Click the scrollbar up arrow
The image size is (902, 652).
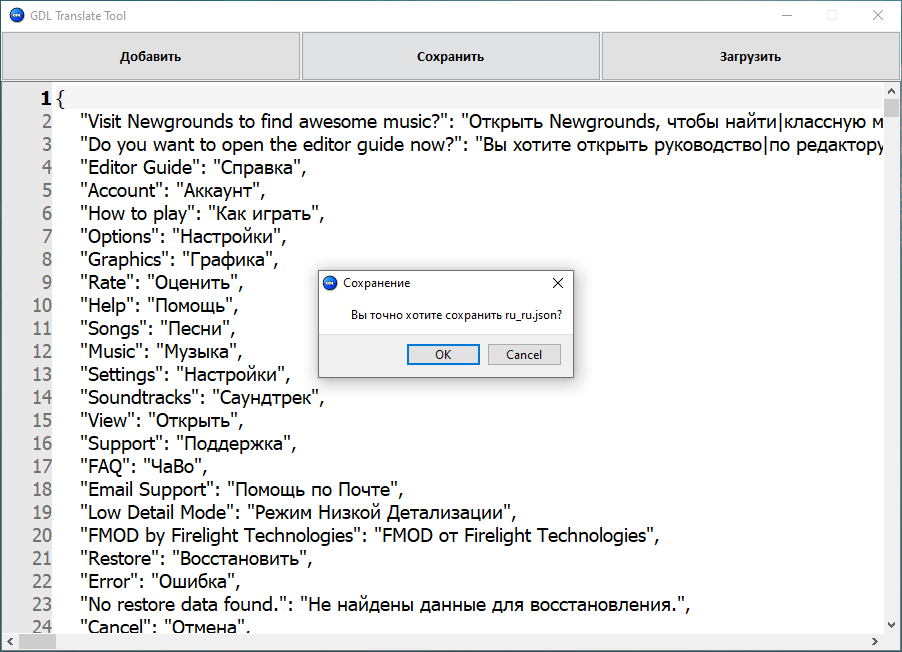tap(892, 91)
